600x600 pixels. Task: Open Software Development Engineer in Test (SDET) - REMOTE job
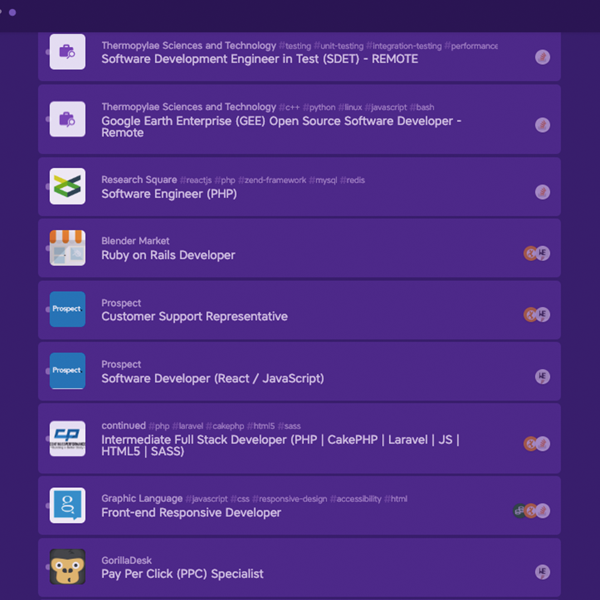(259, 59)
